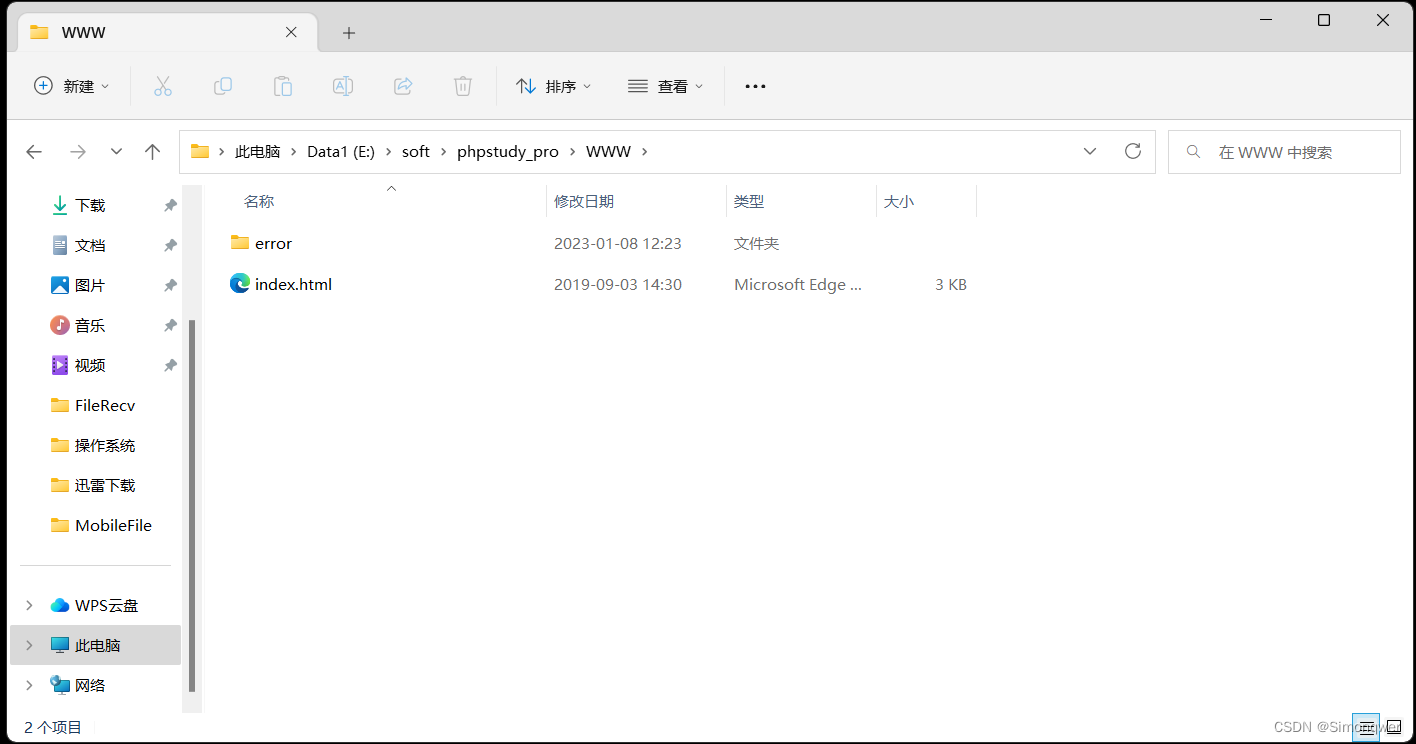
Task: Select 此电脑 in the address breadcrumb
Action: (x=257, y=152)
